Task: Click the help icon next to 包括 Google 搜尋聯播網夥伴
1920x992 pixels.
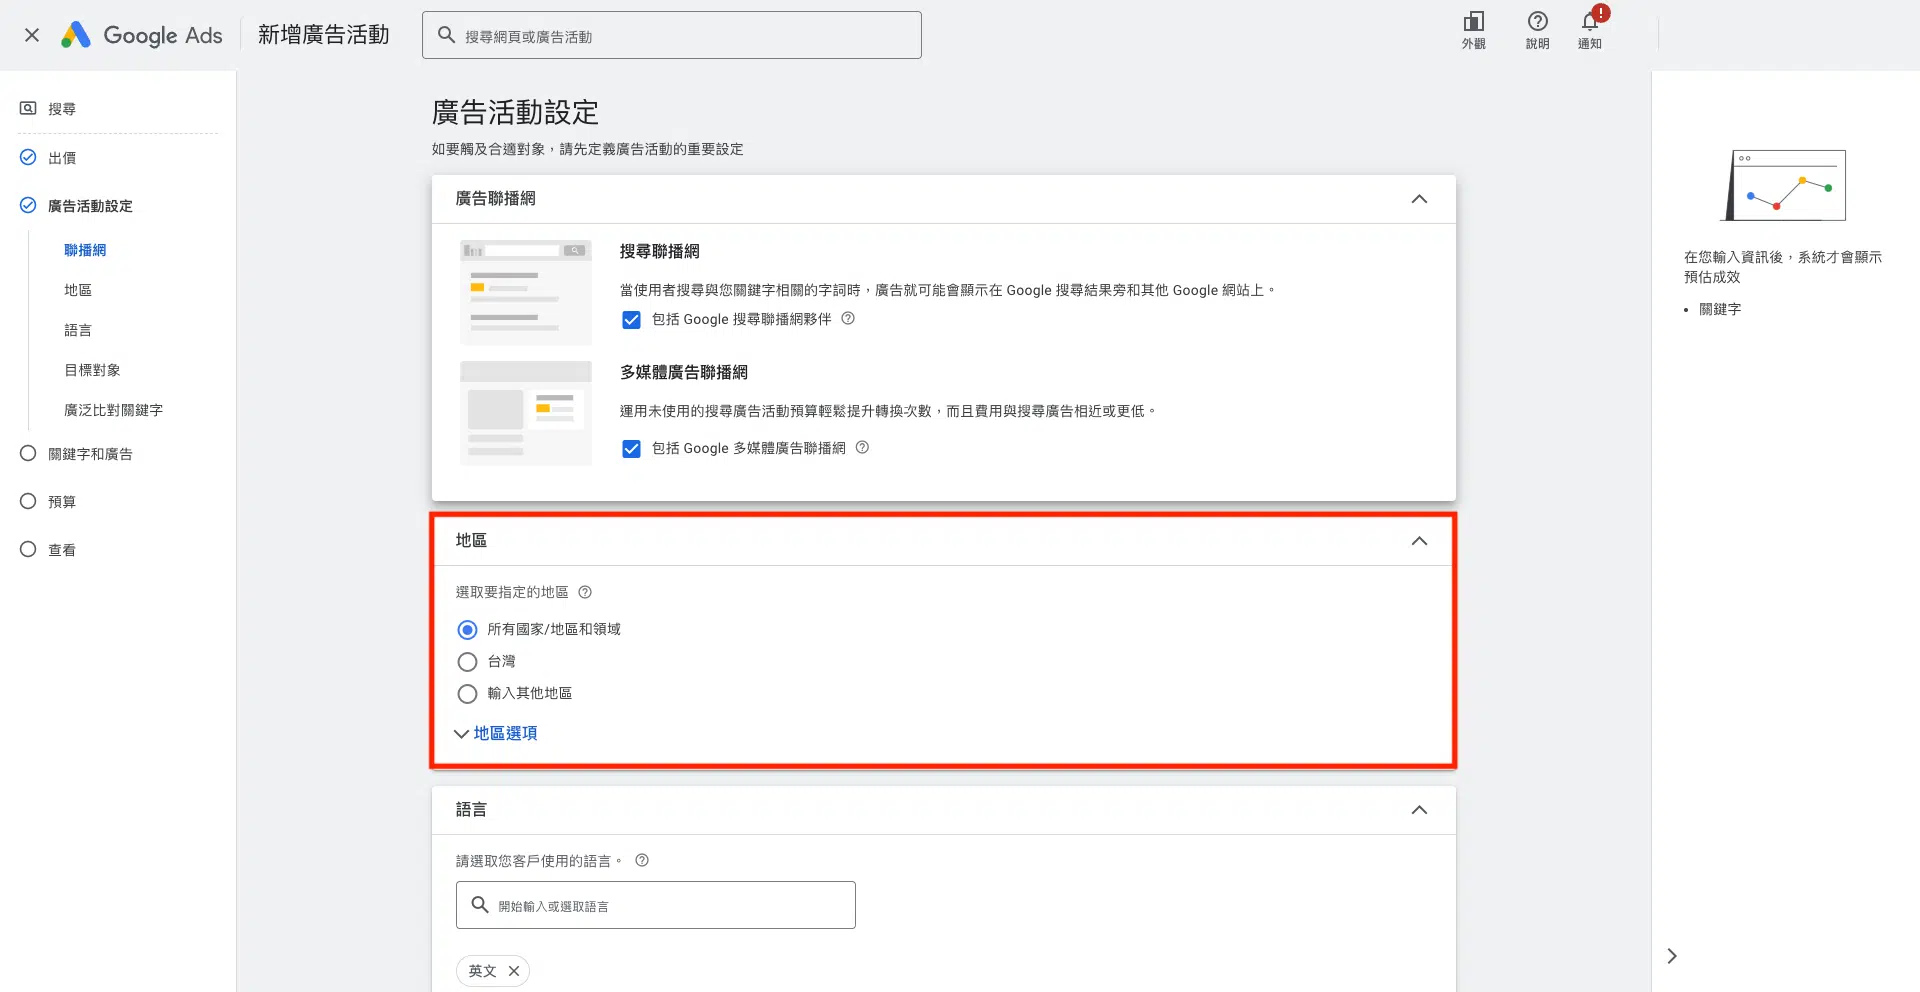Action: point(848,318)
